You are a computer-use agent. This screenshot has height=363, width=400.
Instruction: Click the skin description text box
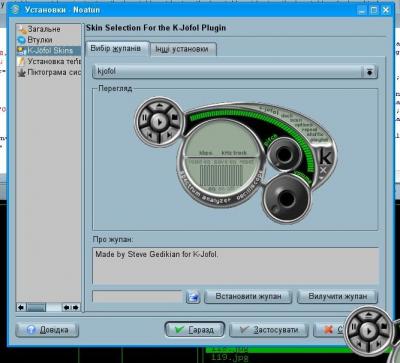click(x=235, y=265)
